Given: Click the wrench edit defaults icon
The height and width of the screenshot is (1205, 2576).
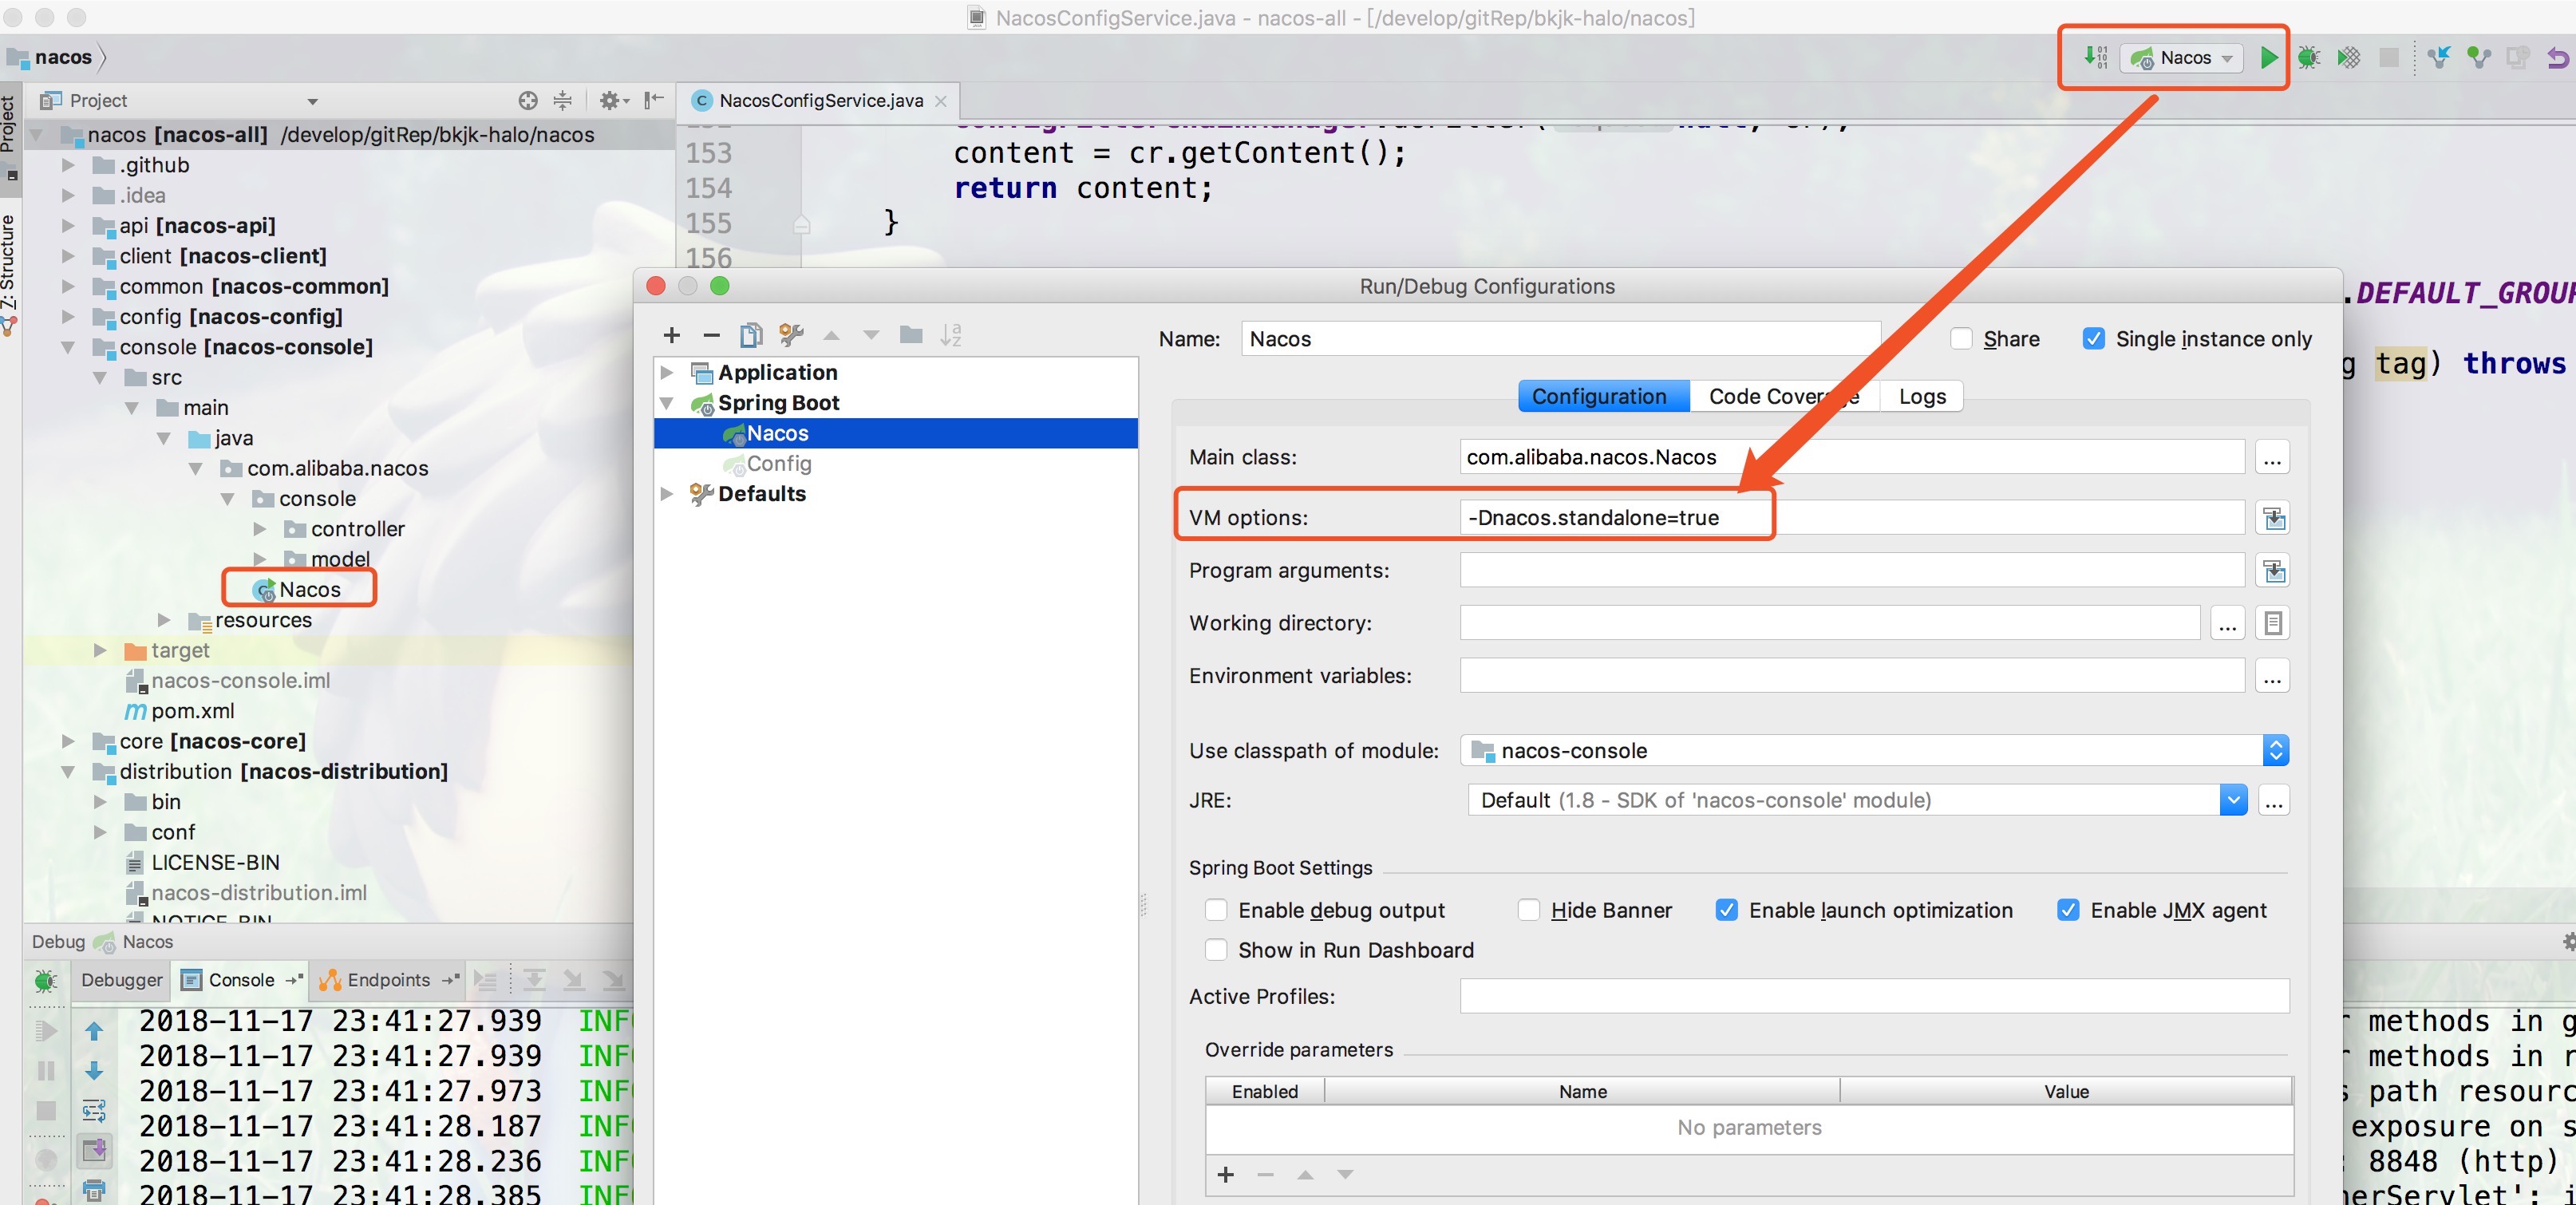Looking at the screenshot, I should pyautogui.click(x=791, y=335).
